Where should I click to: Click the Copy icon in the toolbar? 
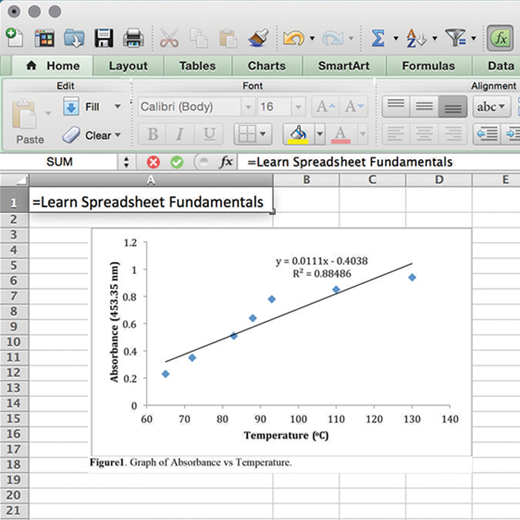tap(199, 38)
